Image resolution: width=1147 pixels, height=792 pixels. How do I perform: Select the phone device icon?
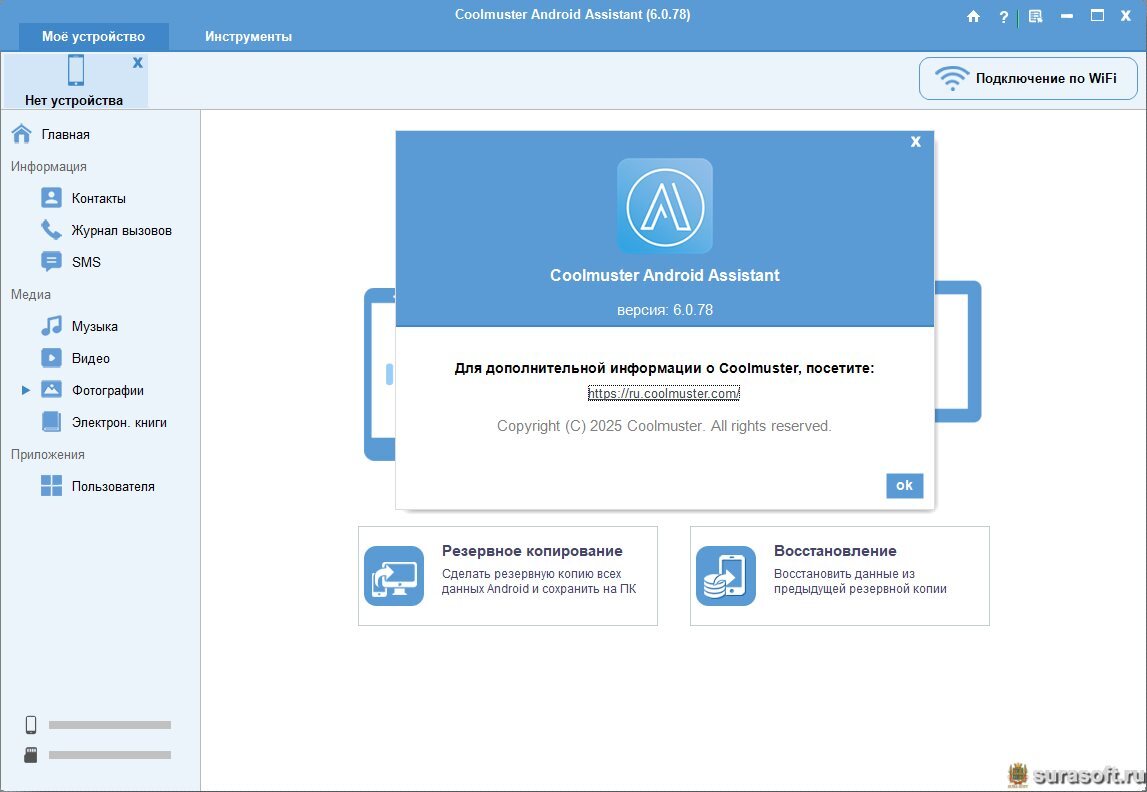(x=75, y=71)
